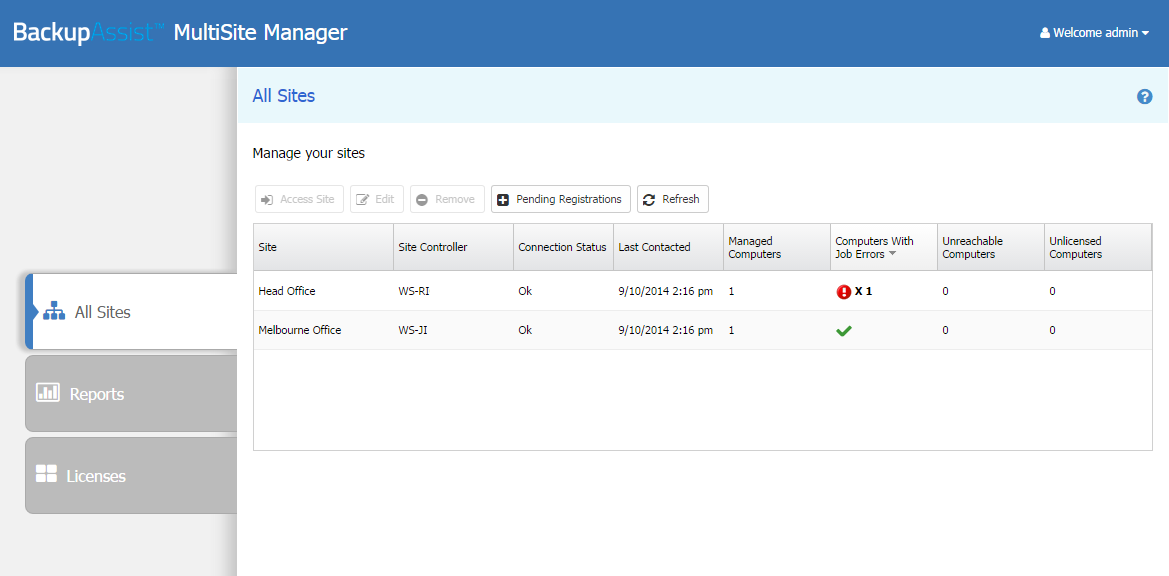This screenshot has height=576, width=1169.
Task: Click the user icon beside Welcome admin
Action: click(1045, 33)
